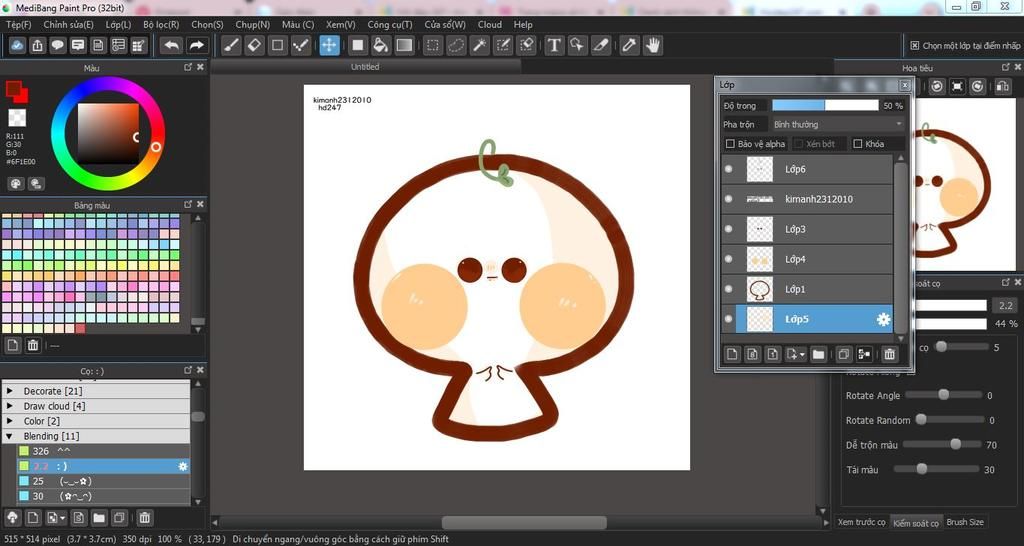Select the Fill rectangle shape tool
Viewport: 1024px width, 546px height.
tap(357, 45)
